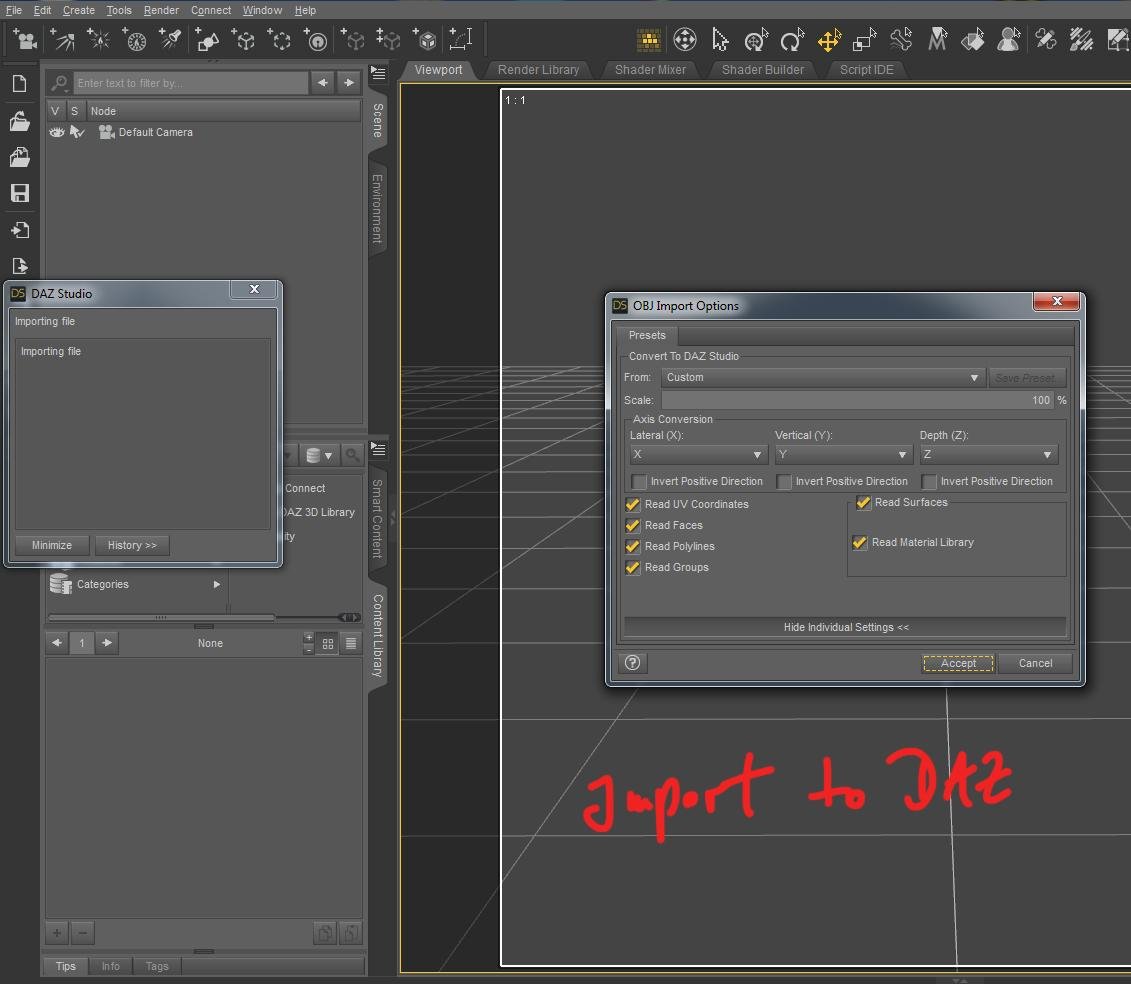
Task: Collapse with Hide Individual Settings
Action: coord(845,627)
